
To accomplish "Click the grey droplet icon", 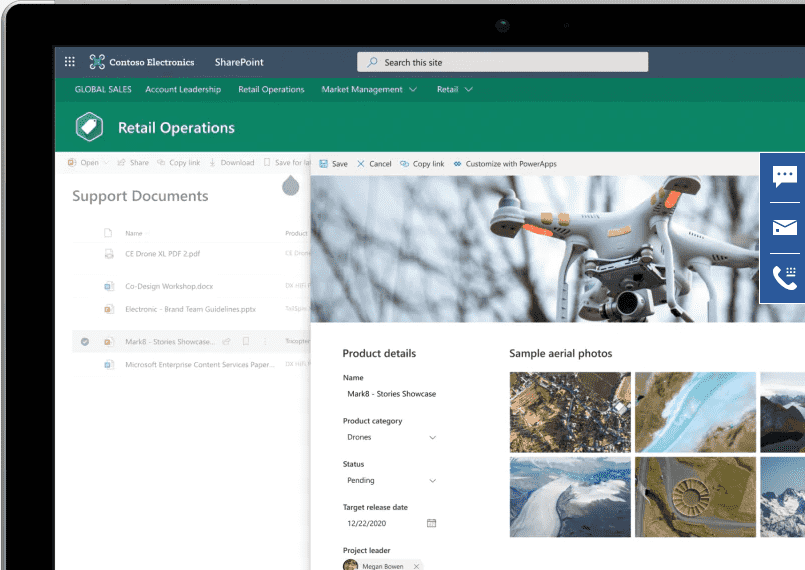I will (x=291, y=185).
